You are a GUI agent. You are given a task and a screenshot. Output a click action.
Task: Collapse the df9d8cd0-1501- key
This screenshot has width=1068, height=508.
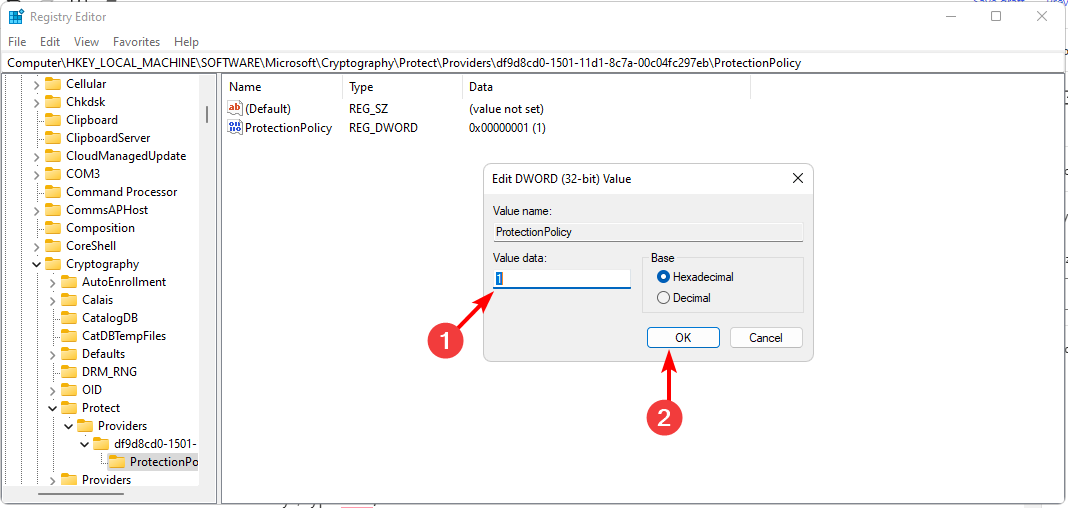tap(84, 444)
